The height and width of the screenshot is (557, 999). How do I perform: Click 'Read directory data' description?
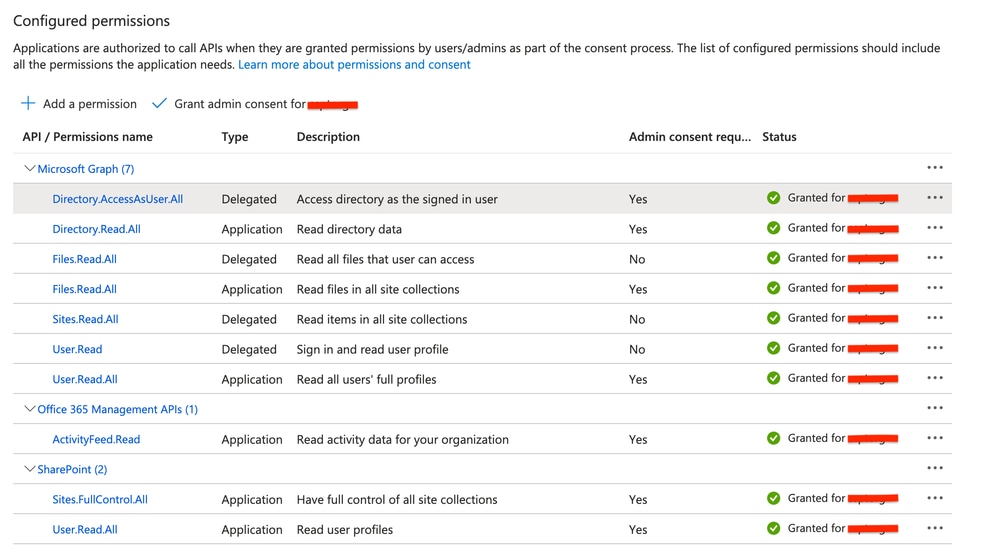coord(349,229)
